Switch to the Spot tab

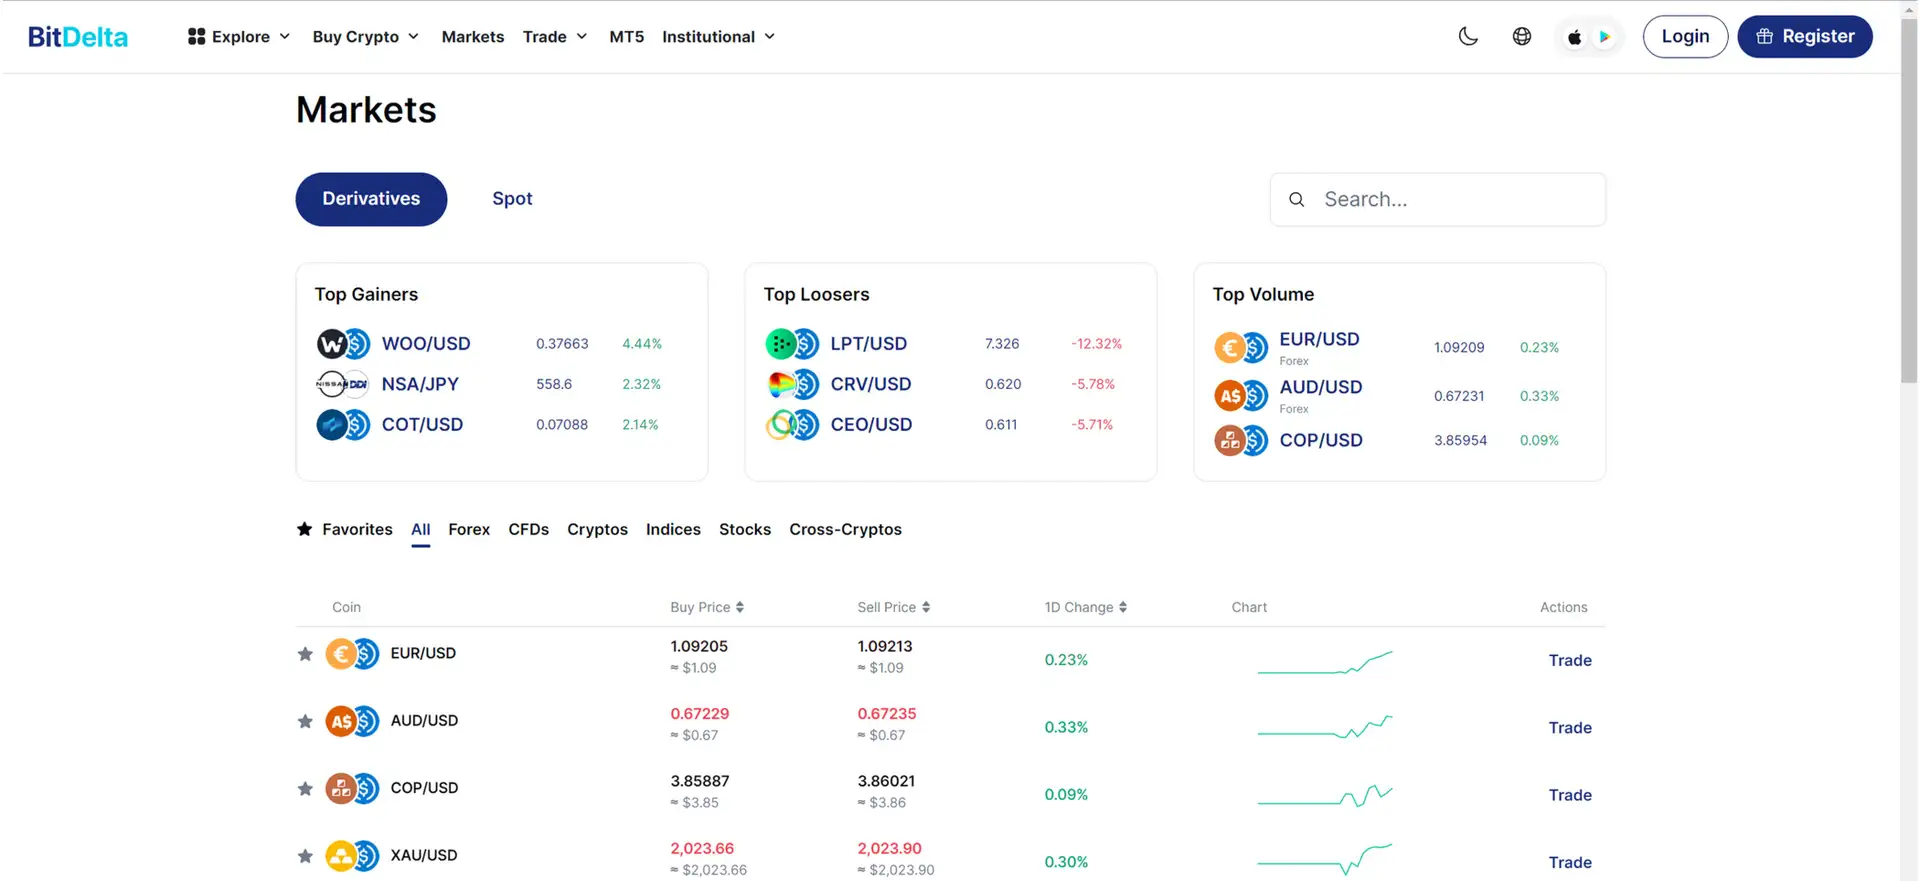coord(512,199)
